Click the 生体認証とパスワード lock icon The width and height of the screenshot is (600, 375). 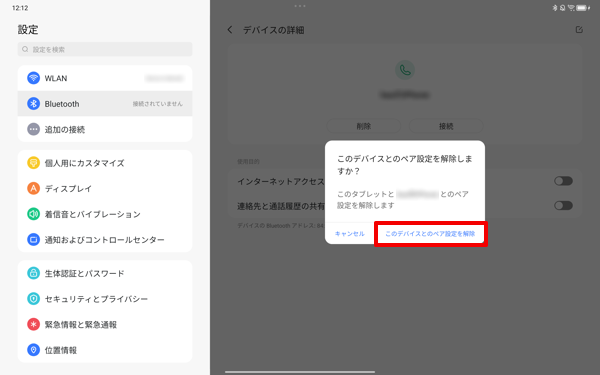tap(33, 273)
